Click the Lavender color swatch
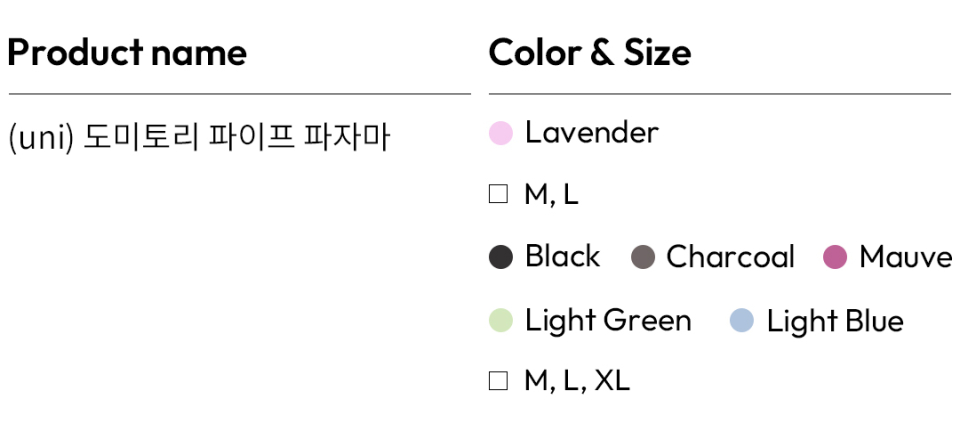 coord(501,133)
